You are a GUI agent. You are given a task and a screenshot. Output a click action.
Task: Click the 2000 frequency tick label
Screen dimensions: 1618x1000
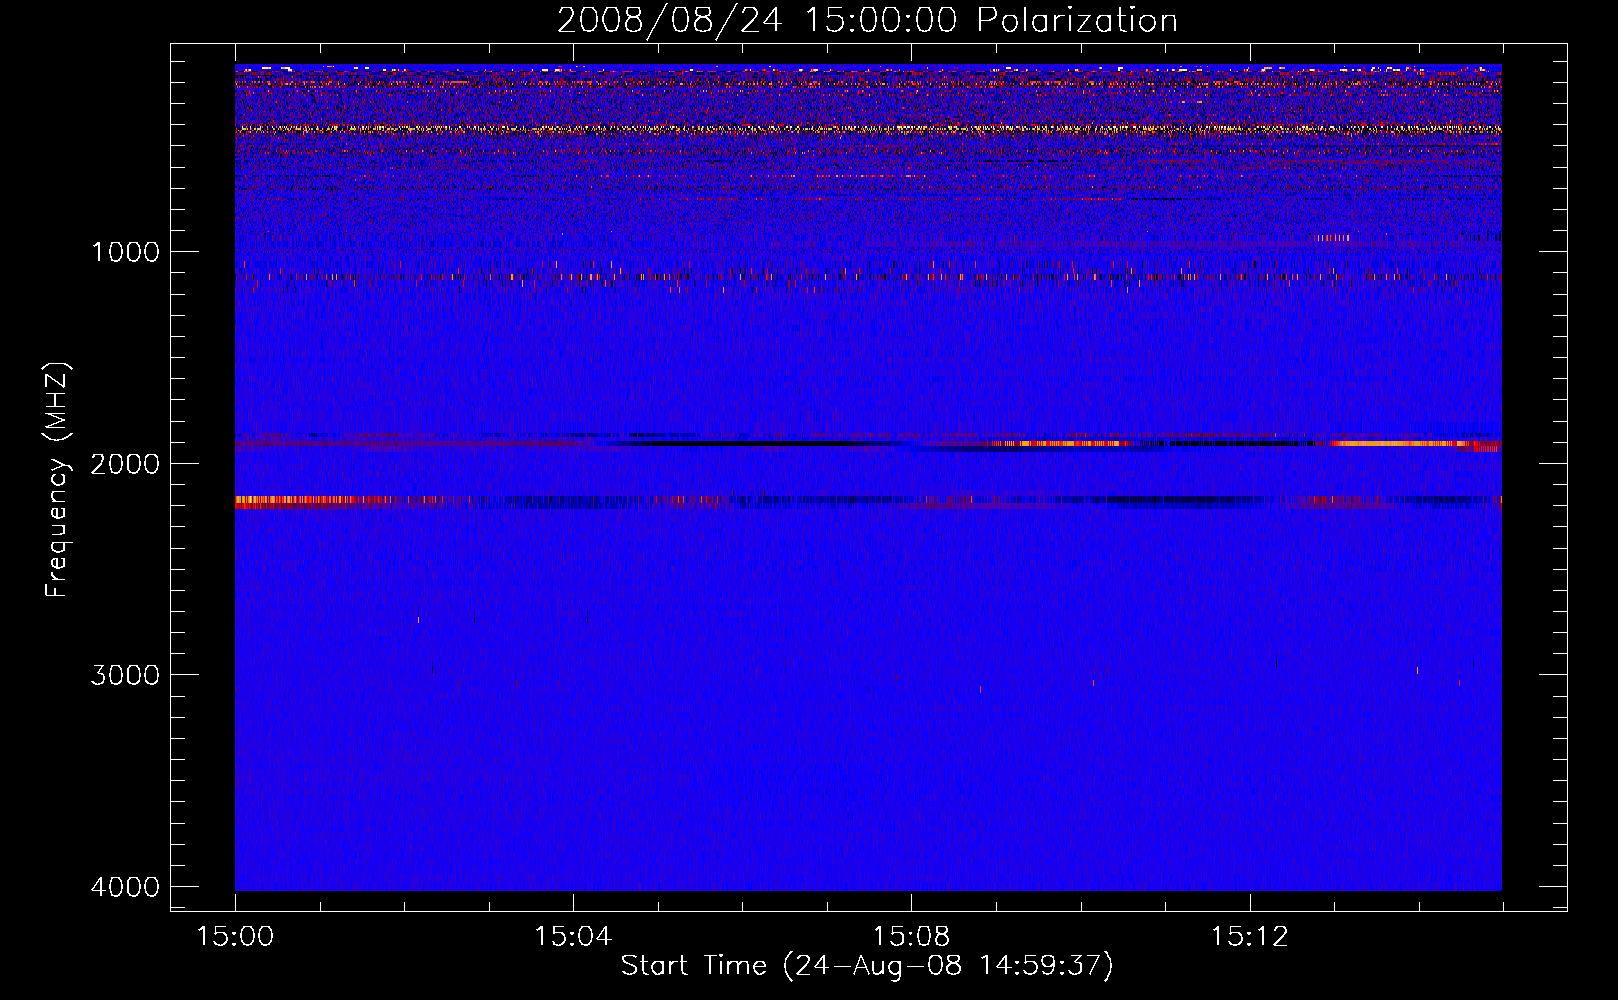(125, 464)
